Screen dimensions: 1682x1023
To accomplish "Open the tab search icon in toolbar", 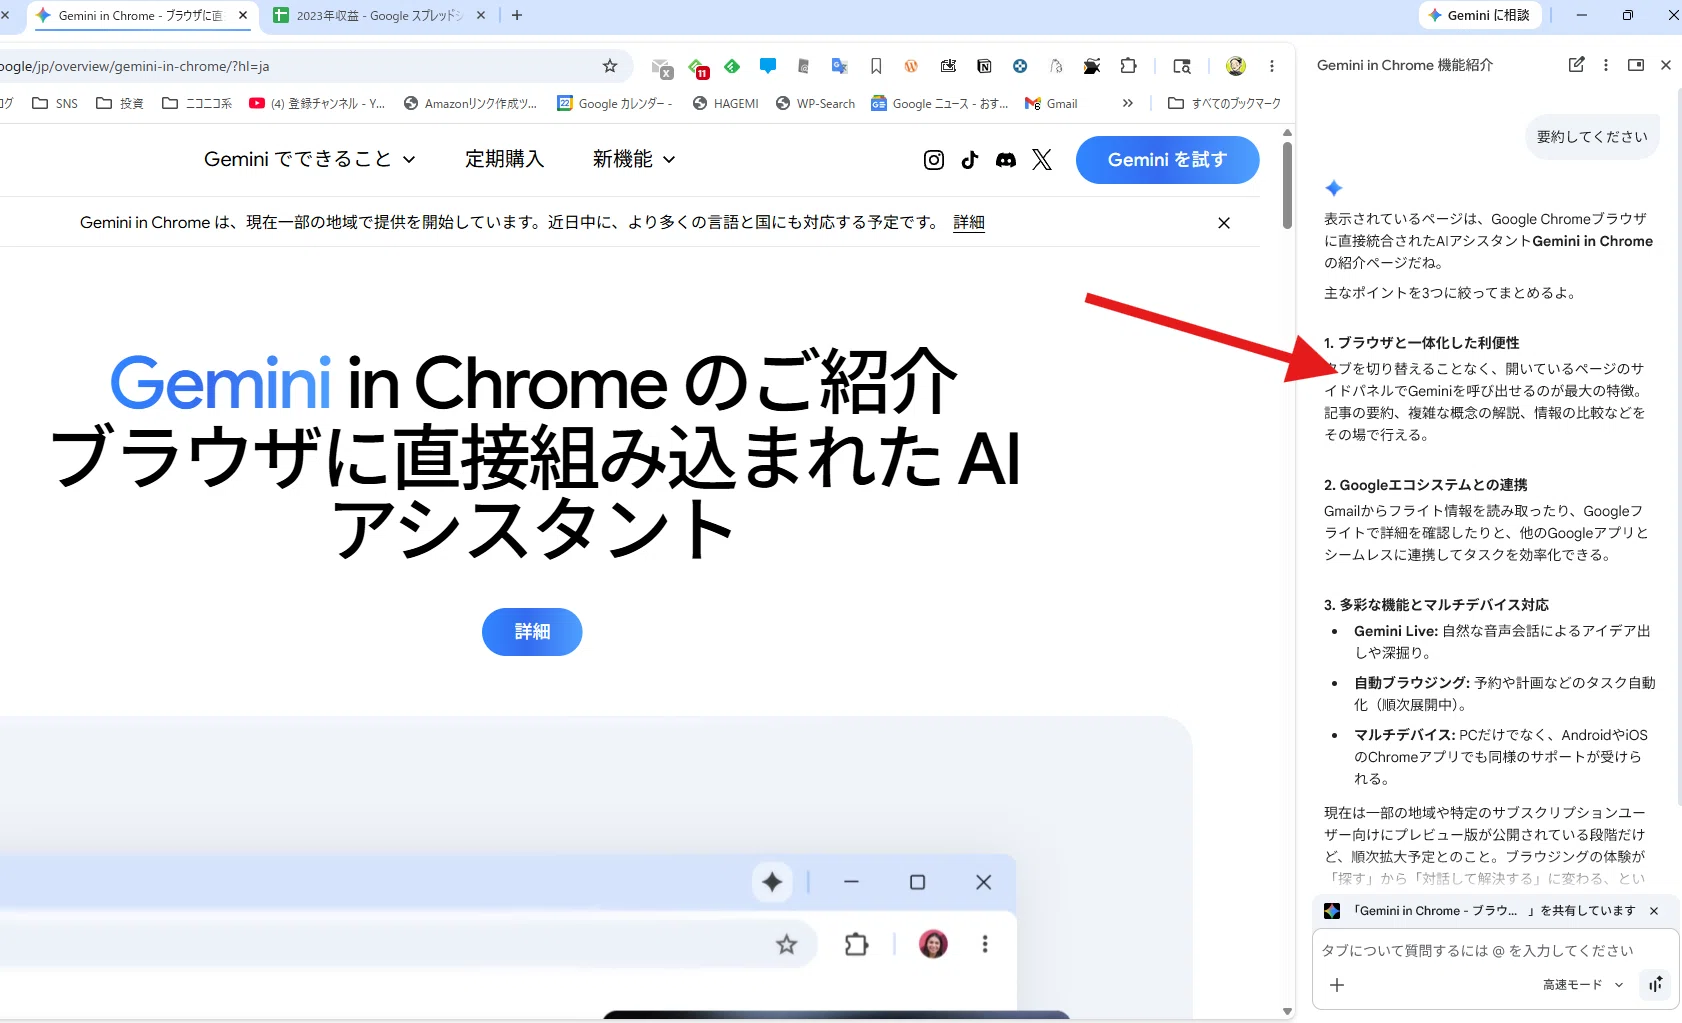I will (1182, 66).
